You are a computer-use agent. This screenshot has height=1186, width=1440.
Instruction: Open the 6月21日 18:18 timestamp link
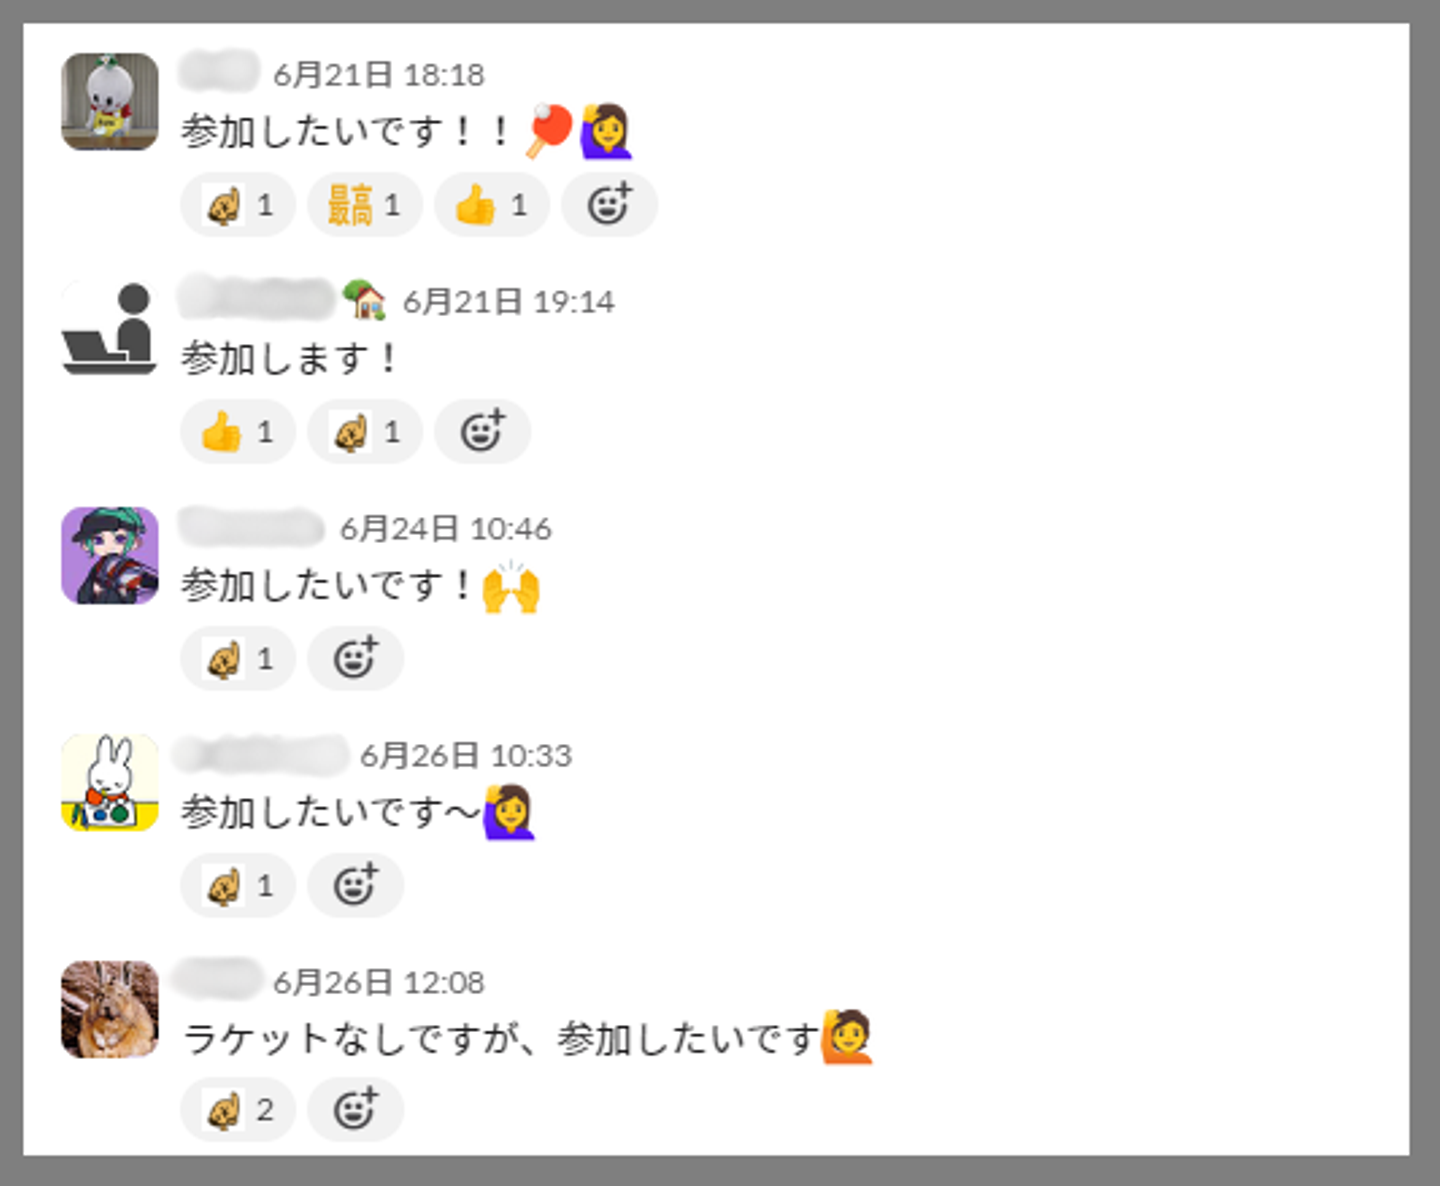[x=379, y=74]
